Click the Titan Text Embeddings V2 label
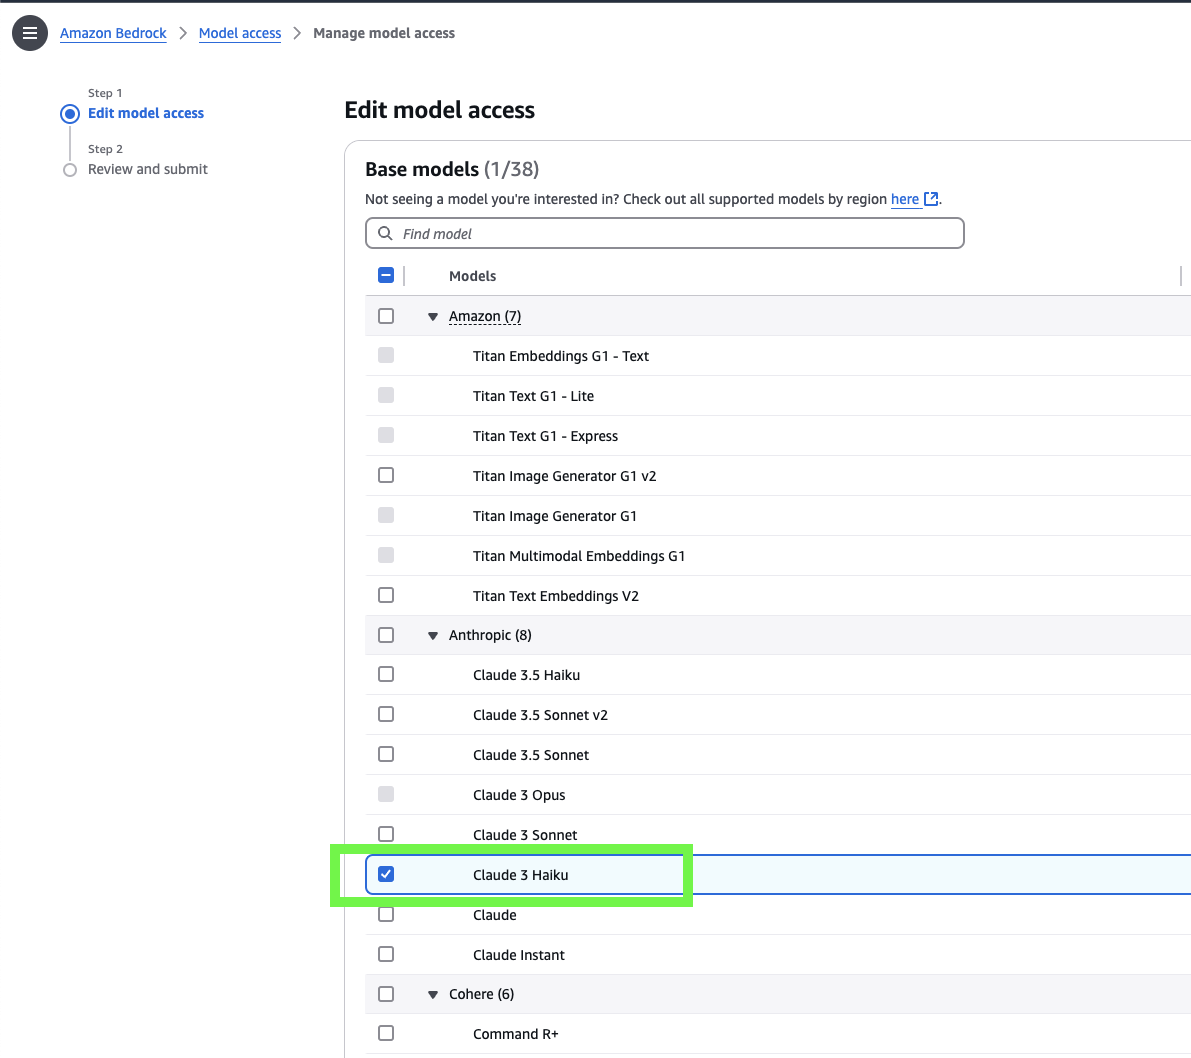The height and width of the screenshot is (1058, 1191). pos(556,596)
